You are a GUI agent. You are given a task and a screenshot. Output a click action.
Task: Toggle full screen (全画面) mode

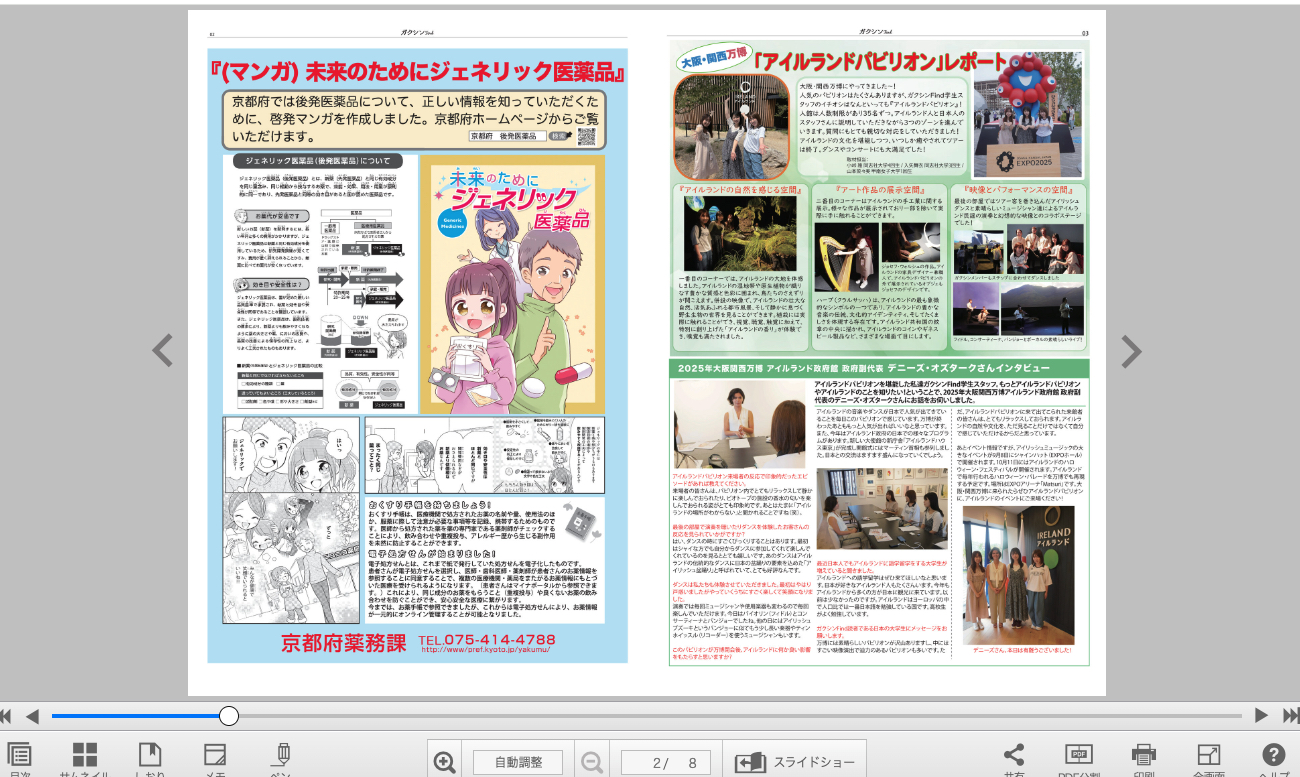1208,757
